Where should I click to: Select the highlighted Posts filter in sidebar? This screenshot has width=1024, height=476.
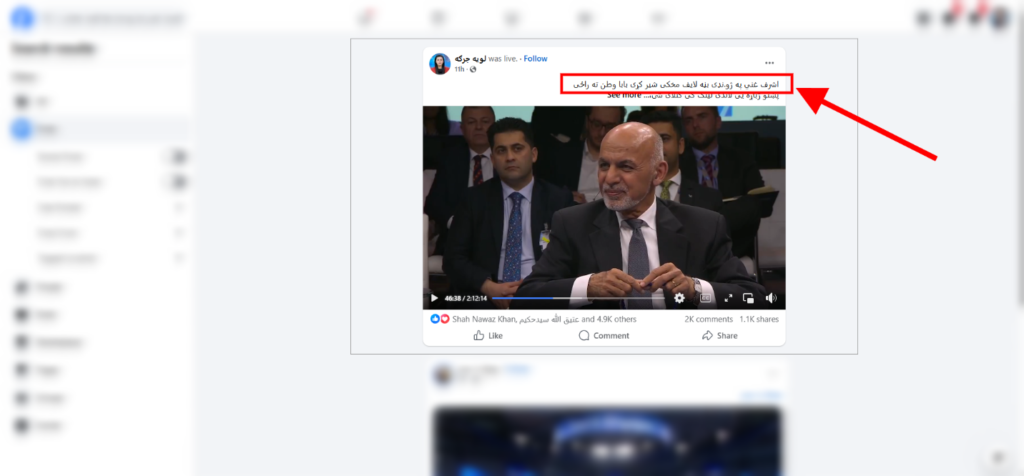[x=98, y=129]
